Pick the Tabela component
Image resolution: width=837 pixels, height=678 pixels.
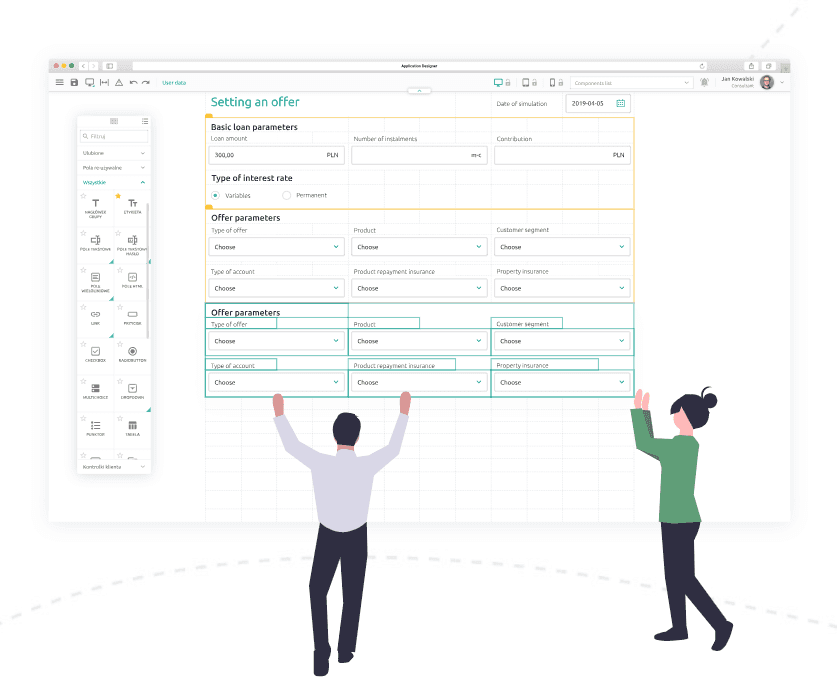132,429
